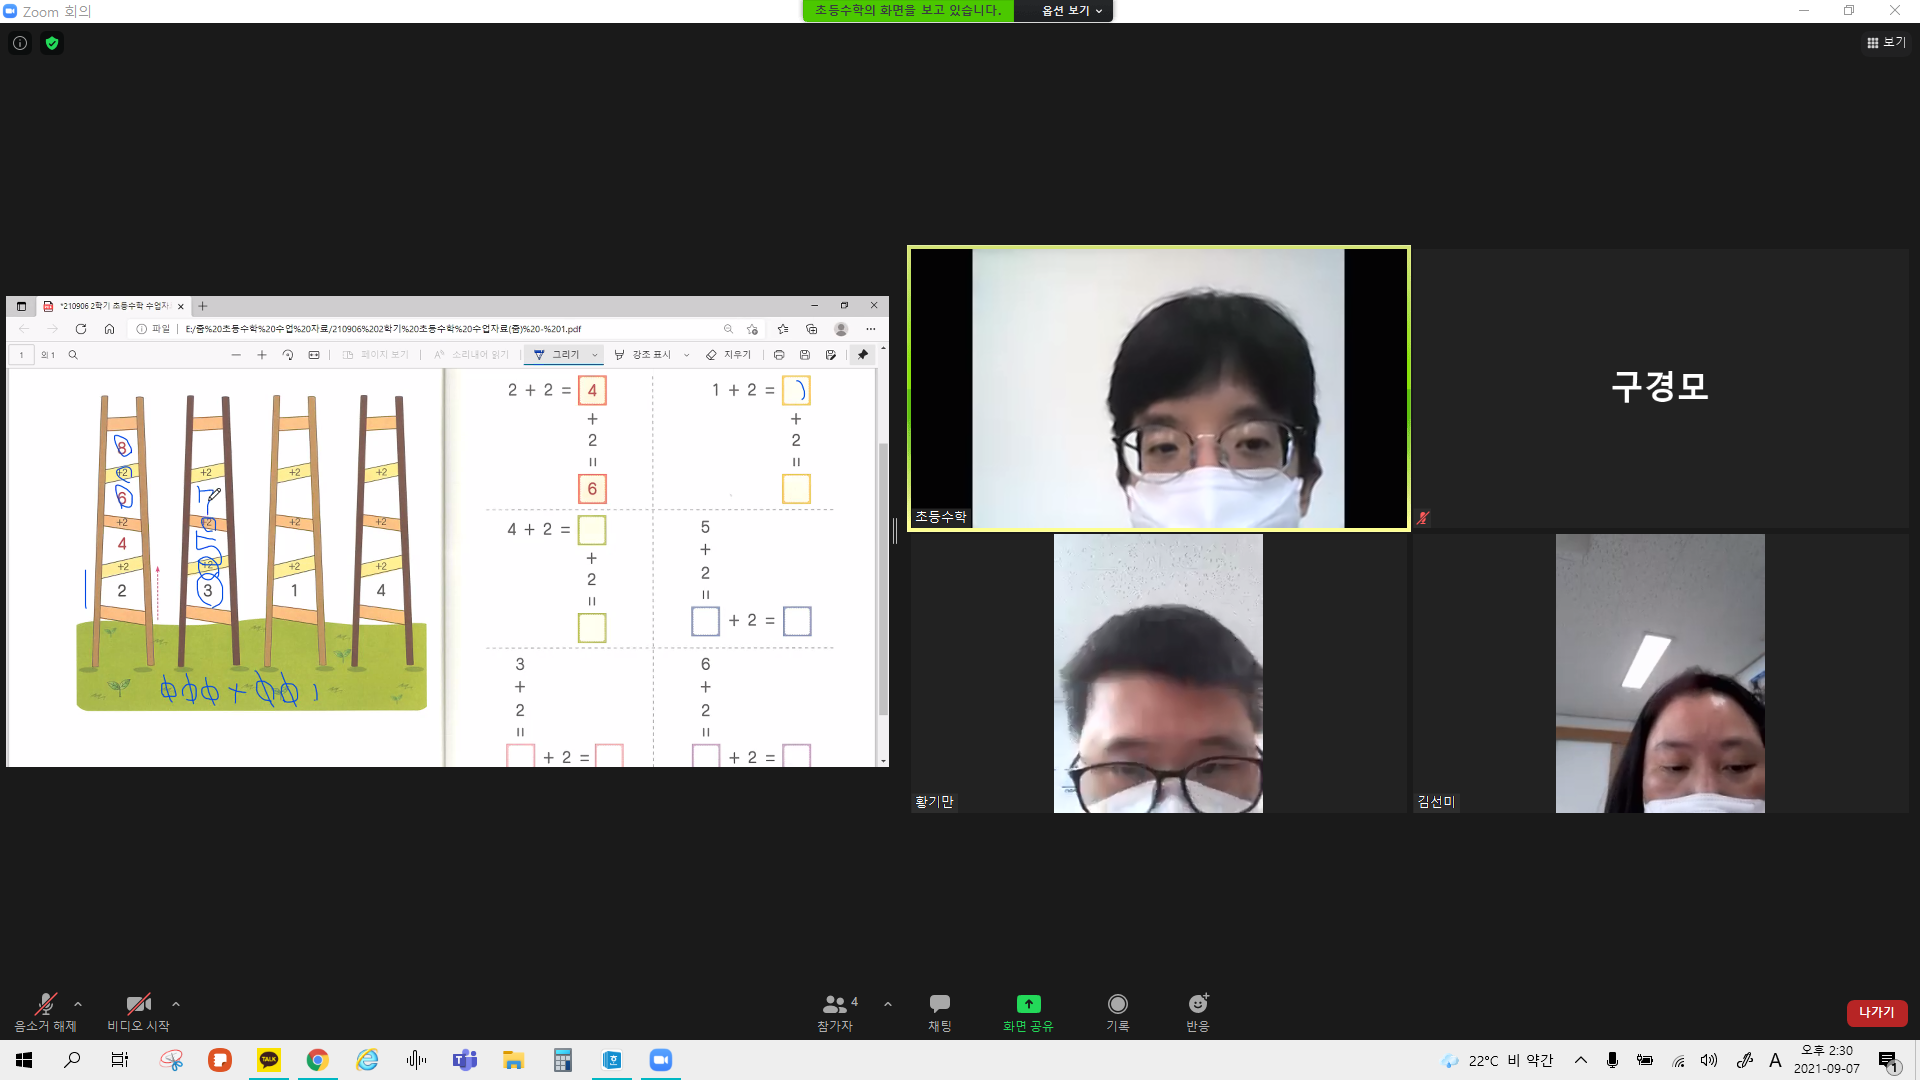Open the view options dropdown at top
Screen dimensions: 1920x1080
coord(1071,10)
